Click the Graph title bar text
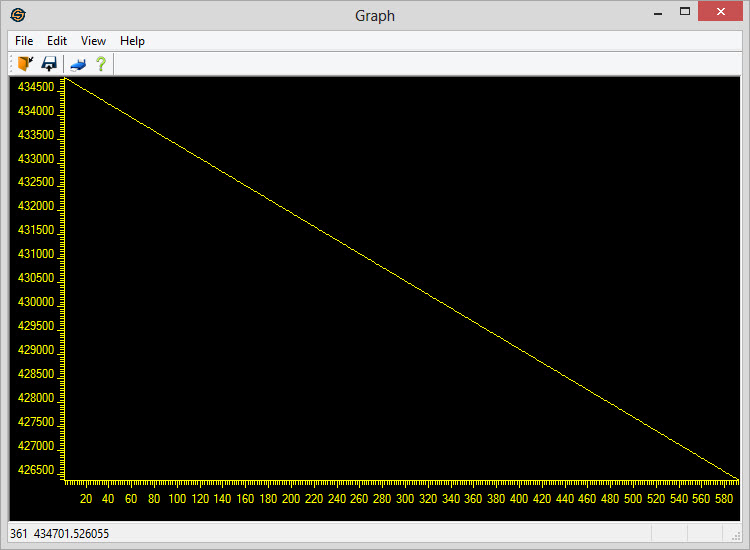This screenshot has height=550, width=750. tap(375, 15)
